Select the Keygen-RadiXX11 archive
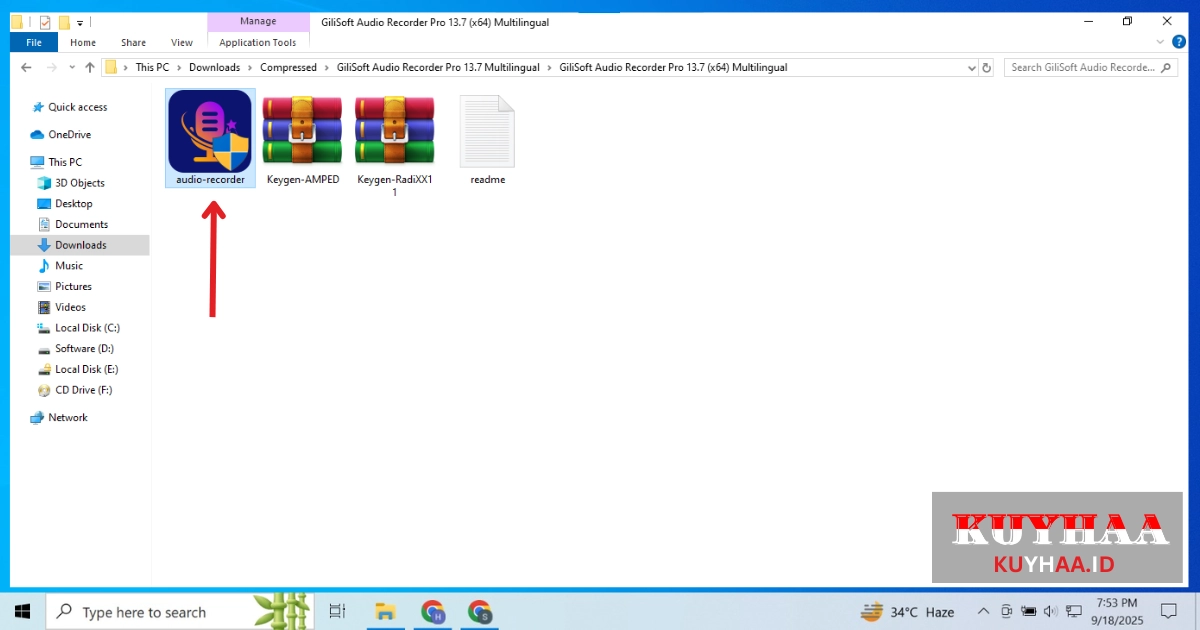This screenshot has height=630, width=1200. pyautogui.click(x=394, y=145)
